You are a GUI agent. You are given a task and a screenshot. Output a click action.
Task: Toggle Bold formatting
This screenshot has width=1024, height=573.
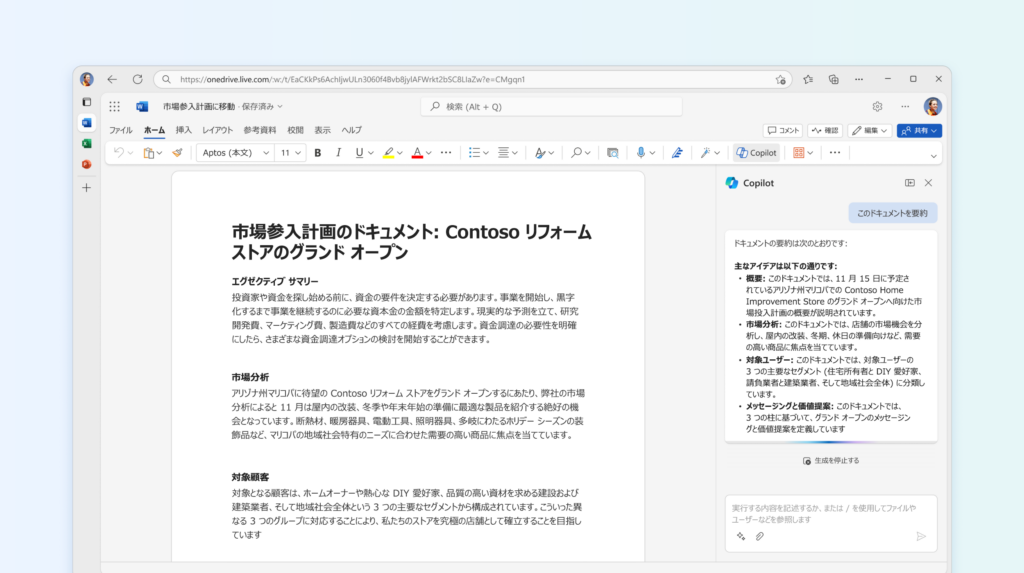pyautogui.click(x=317, y=153)
